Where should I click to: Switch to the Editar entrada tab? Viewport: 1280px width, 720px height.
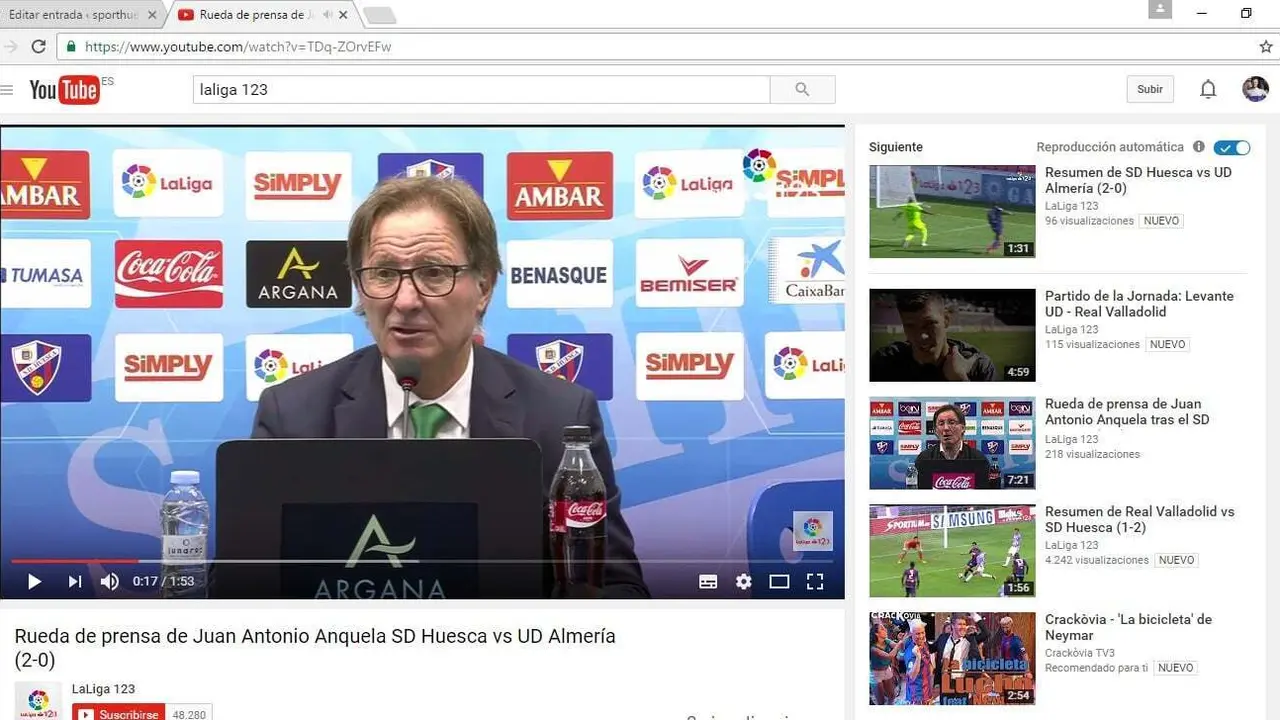73,15
